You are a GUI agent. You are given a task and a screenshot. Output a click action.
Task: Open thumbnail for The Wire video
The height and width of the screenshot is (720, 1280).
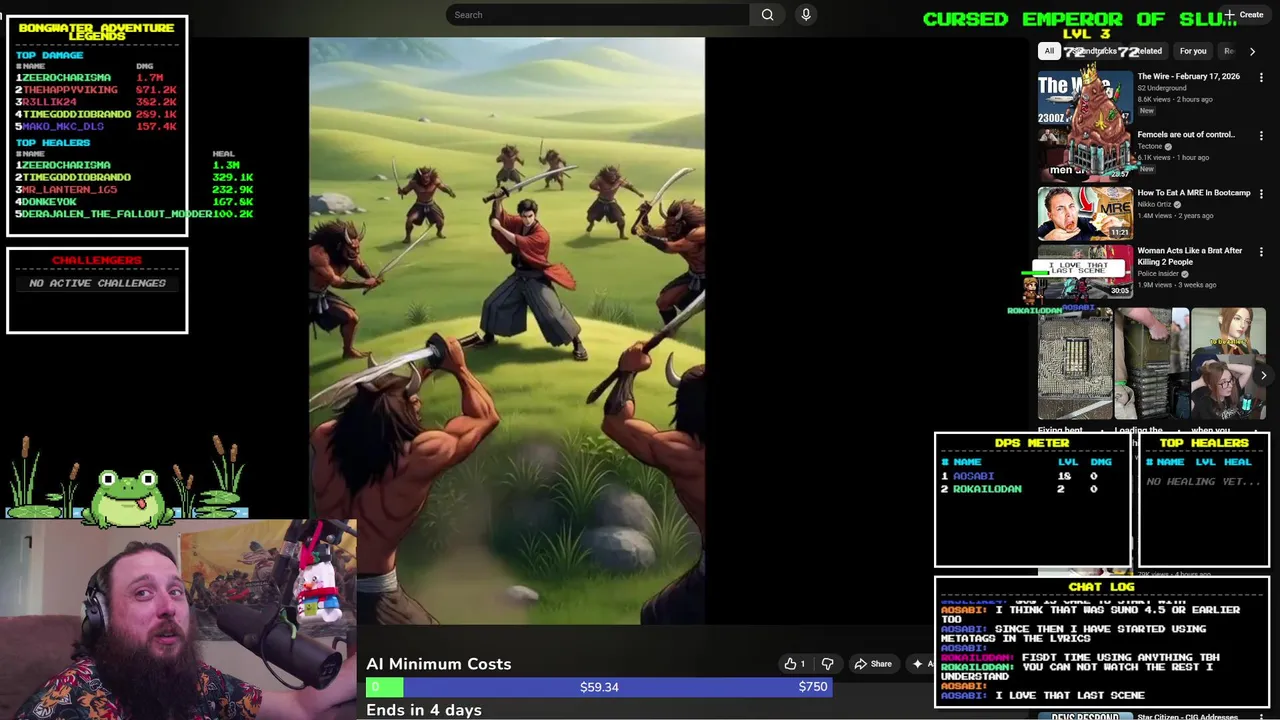coord(1085,97)
